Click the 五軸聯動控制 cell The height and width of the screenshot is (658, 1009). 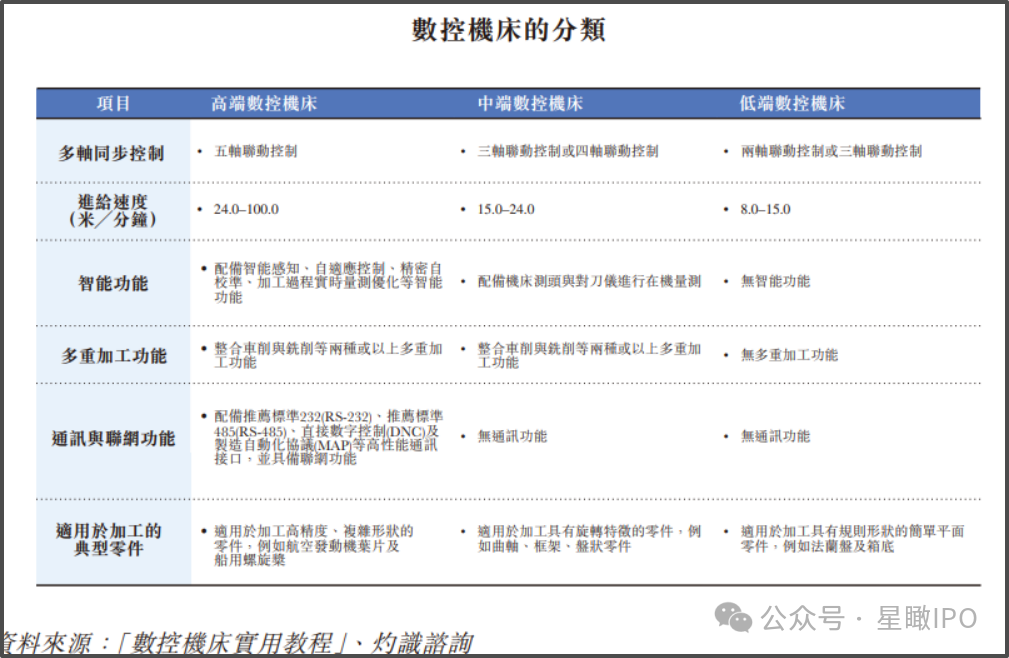(255, 151)
